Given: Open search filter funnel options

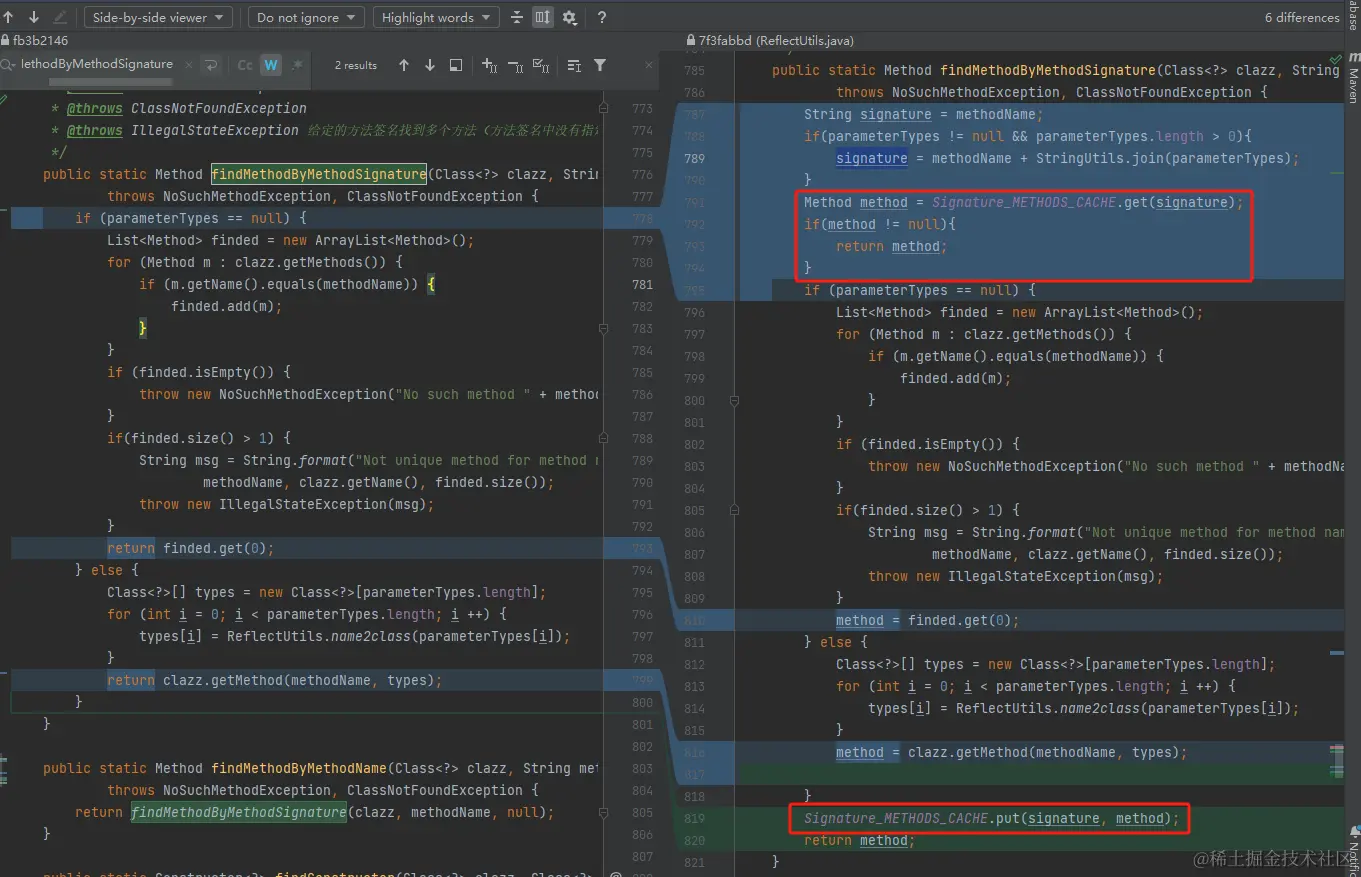Looking at the screenshot, I should coord(600,65).
